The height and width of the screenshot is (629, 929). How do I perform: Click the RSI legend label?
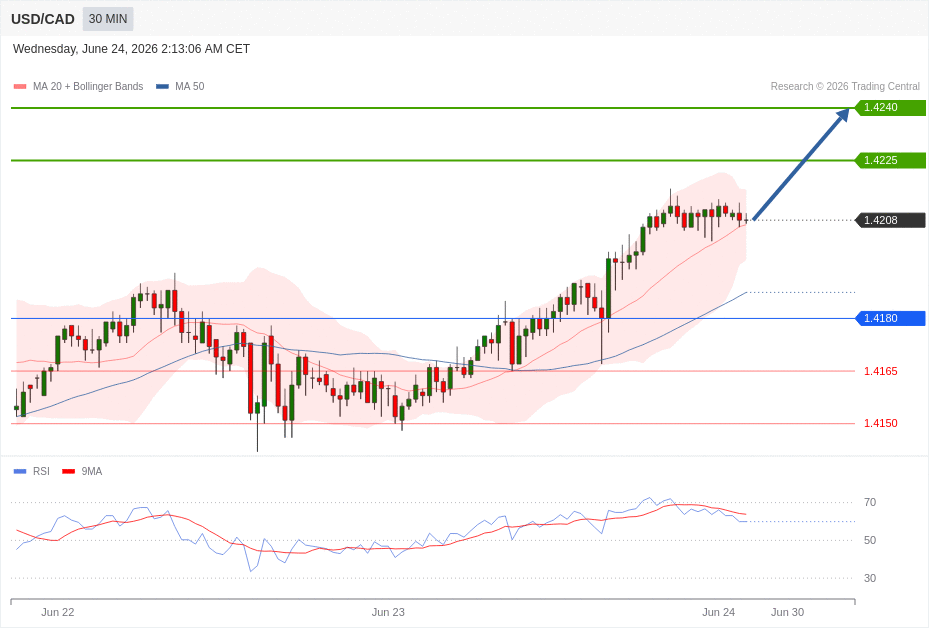pyautogui.click(x=41, y=471)
